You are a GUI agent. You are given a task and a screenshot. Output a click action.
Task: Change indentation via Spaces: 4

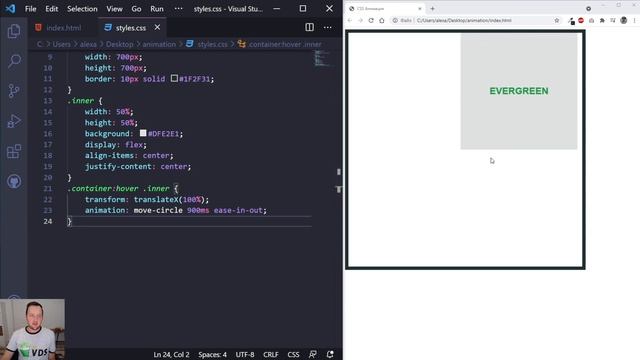click(x=212, y=354)
